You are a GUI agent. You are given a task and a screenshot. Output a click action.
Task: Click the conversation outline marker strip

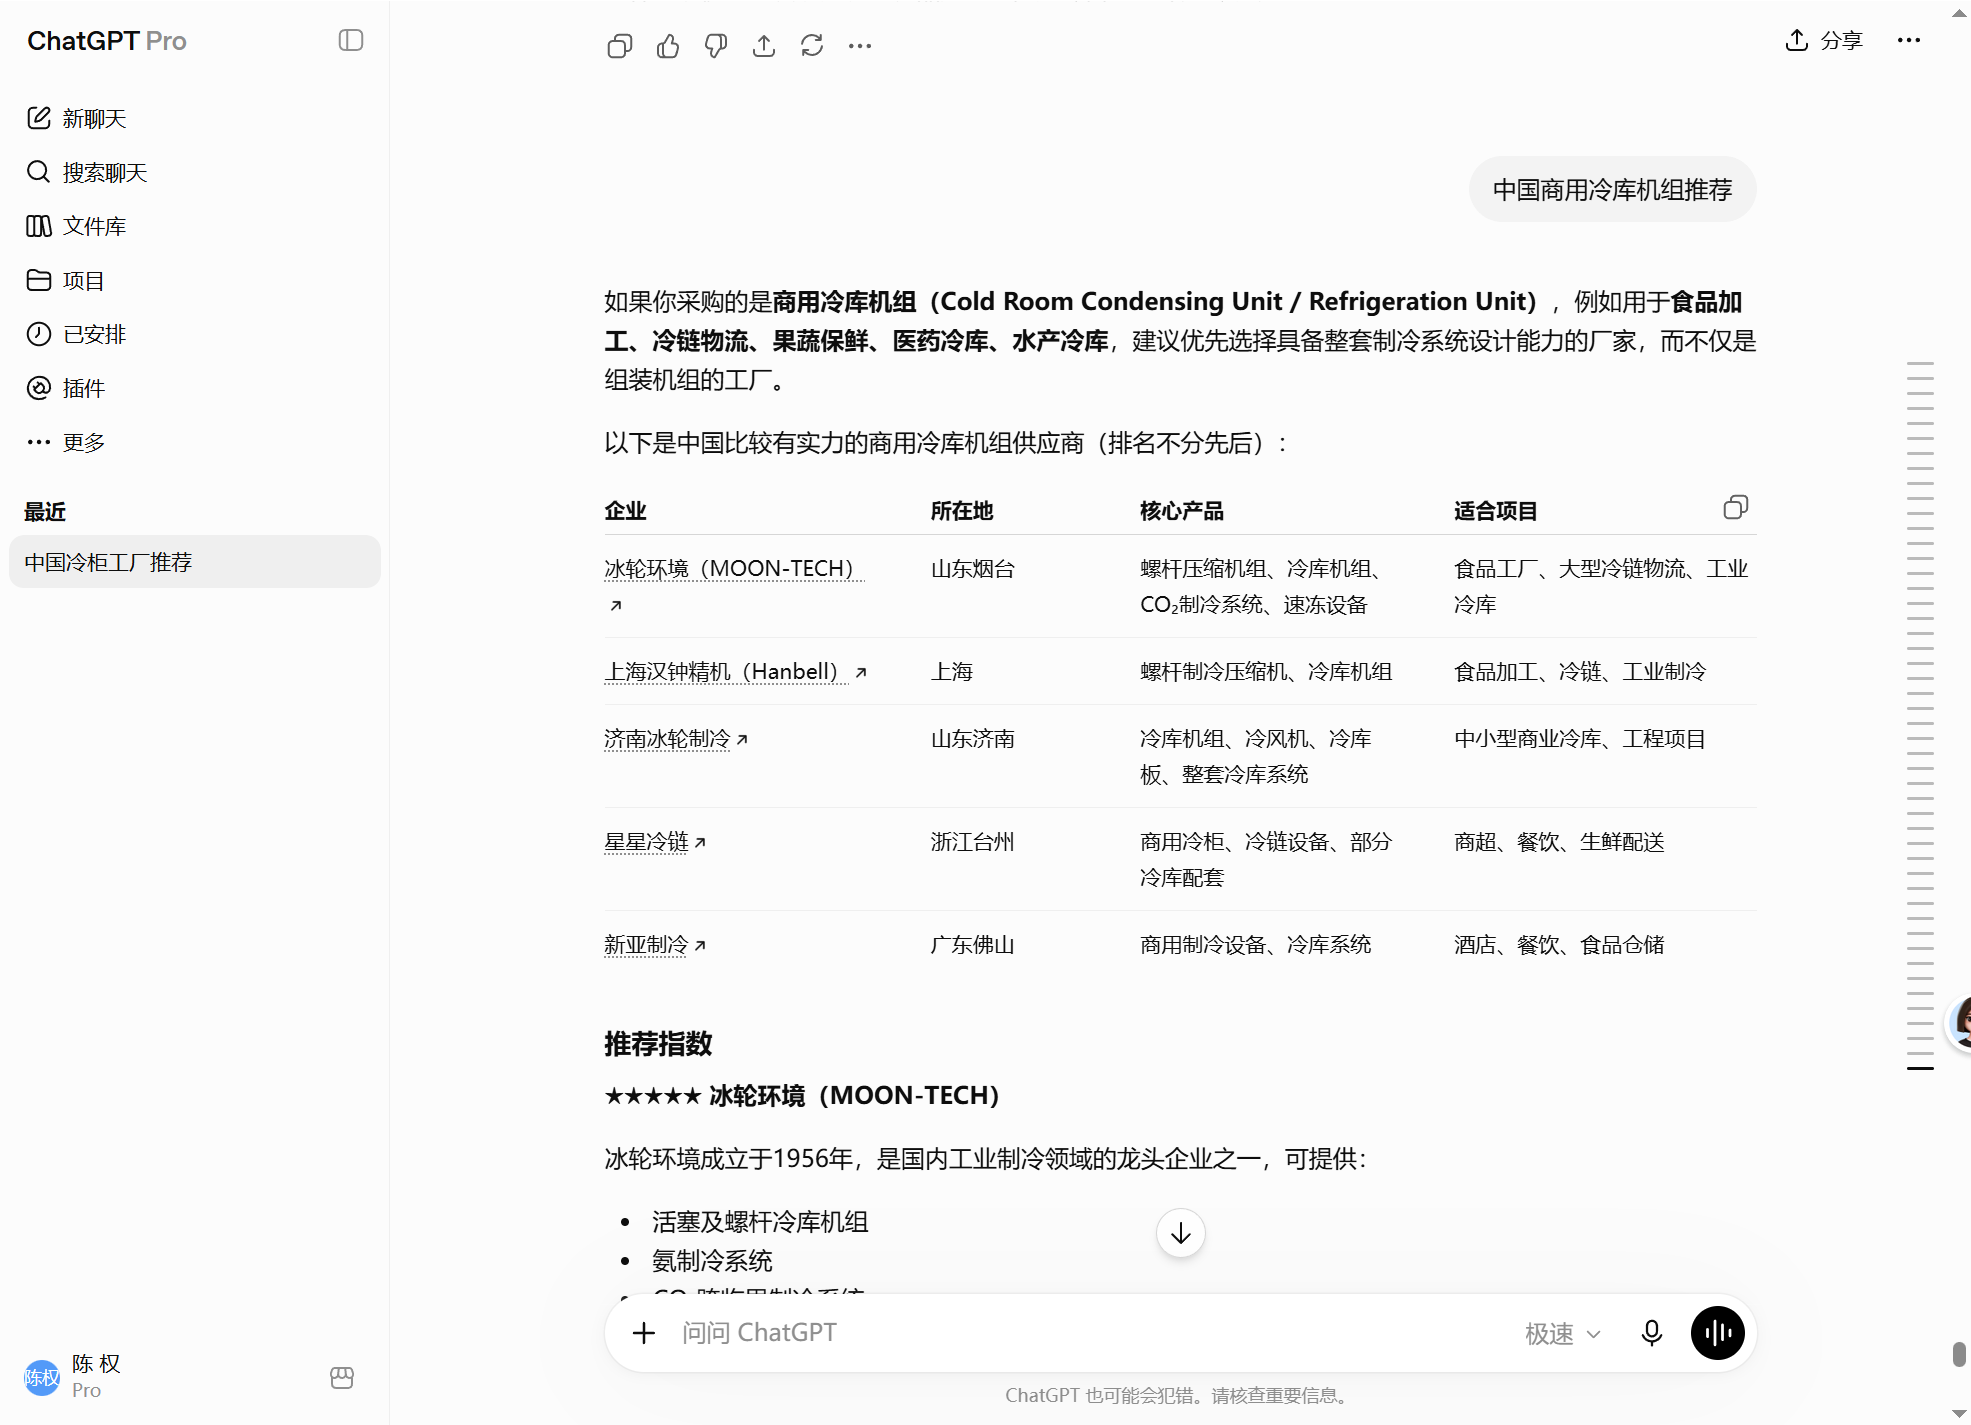tap(1920, 715)
